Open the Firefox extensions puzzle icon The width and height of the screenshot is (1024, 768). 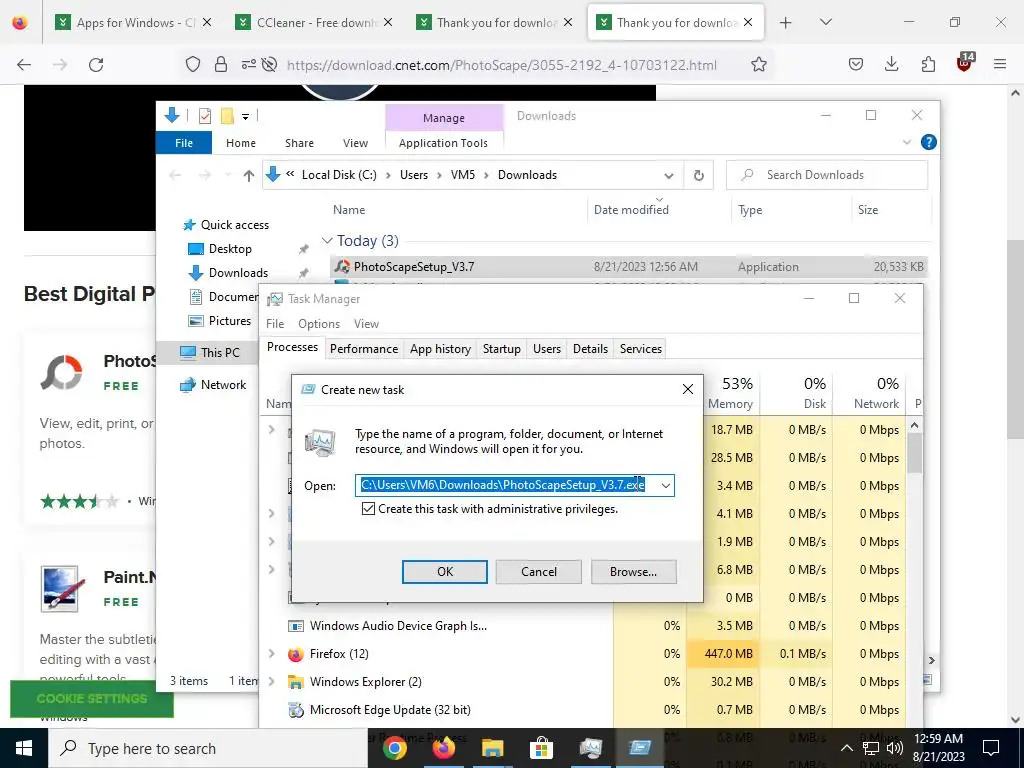pos(928,64)
